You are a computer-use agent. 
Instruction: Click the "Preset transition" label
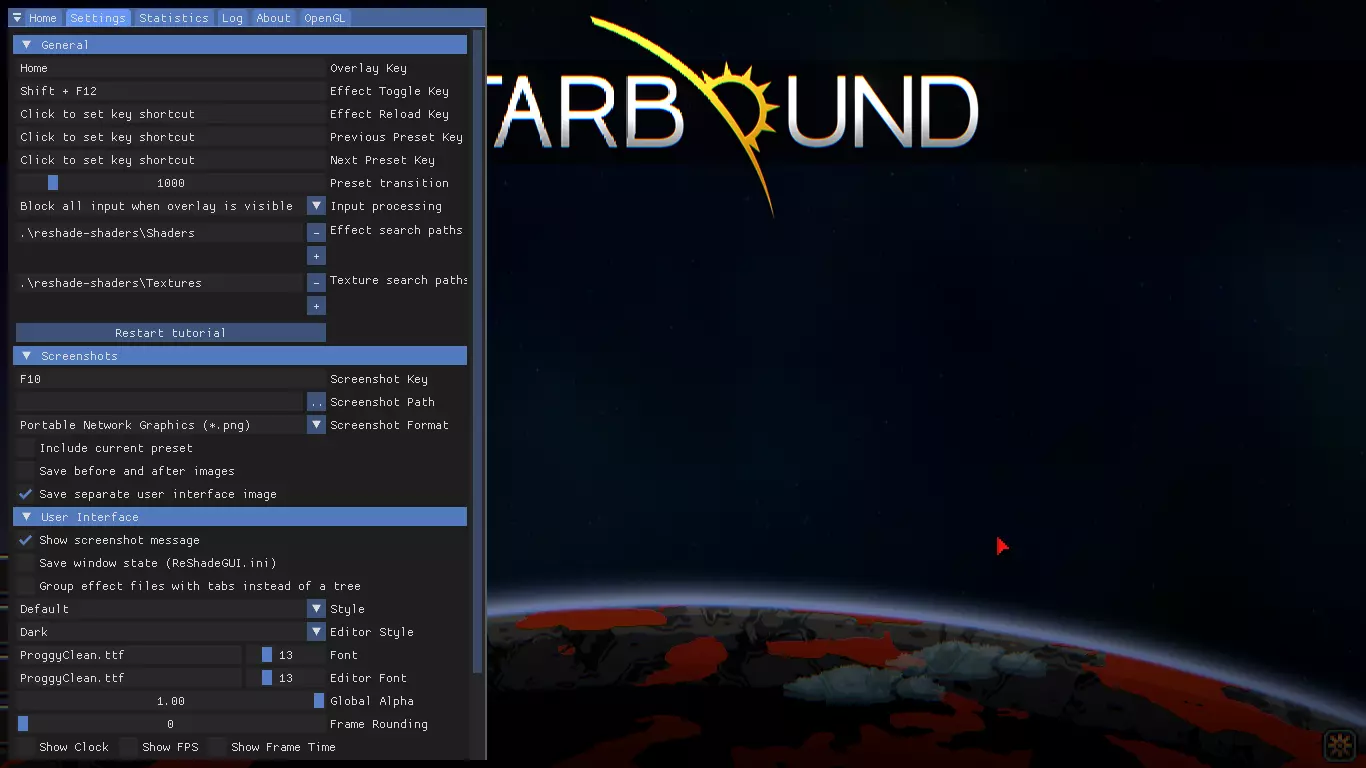pyautogui.click(x=389, y=183)
